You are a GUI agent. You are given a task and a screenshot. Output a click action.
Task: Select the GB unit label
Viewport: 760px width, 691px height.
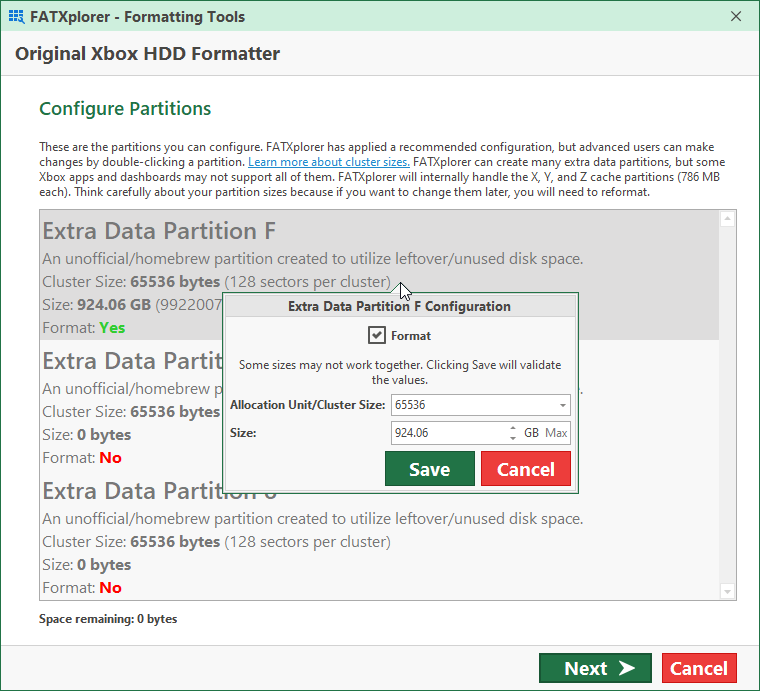point(531,433)
